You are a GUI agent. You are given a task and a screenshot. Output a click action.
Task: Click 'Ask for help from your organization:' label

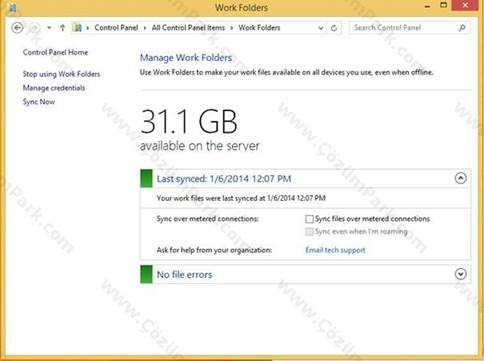(x=214, y=250)
